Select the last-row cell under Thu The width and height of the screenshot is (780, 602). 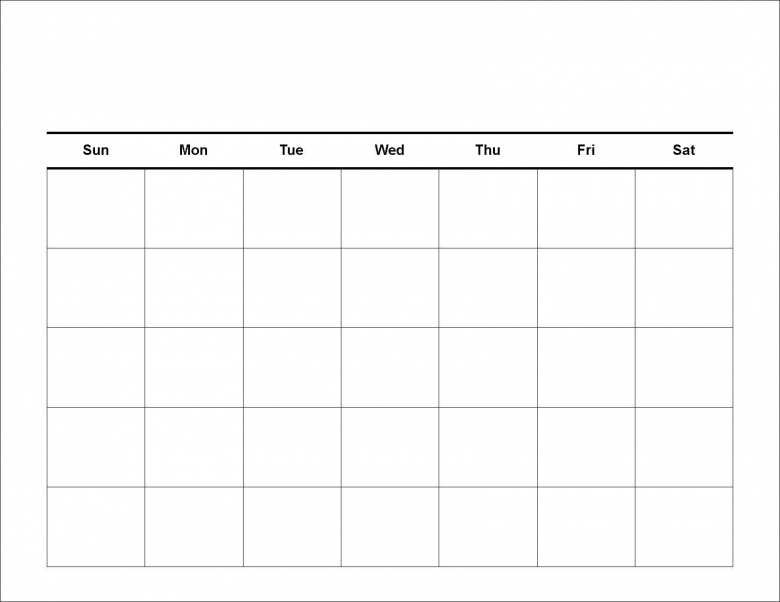488,527
